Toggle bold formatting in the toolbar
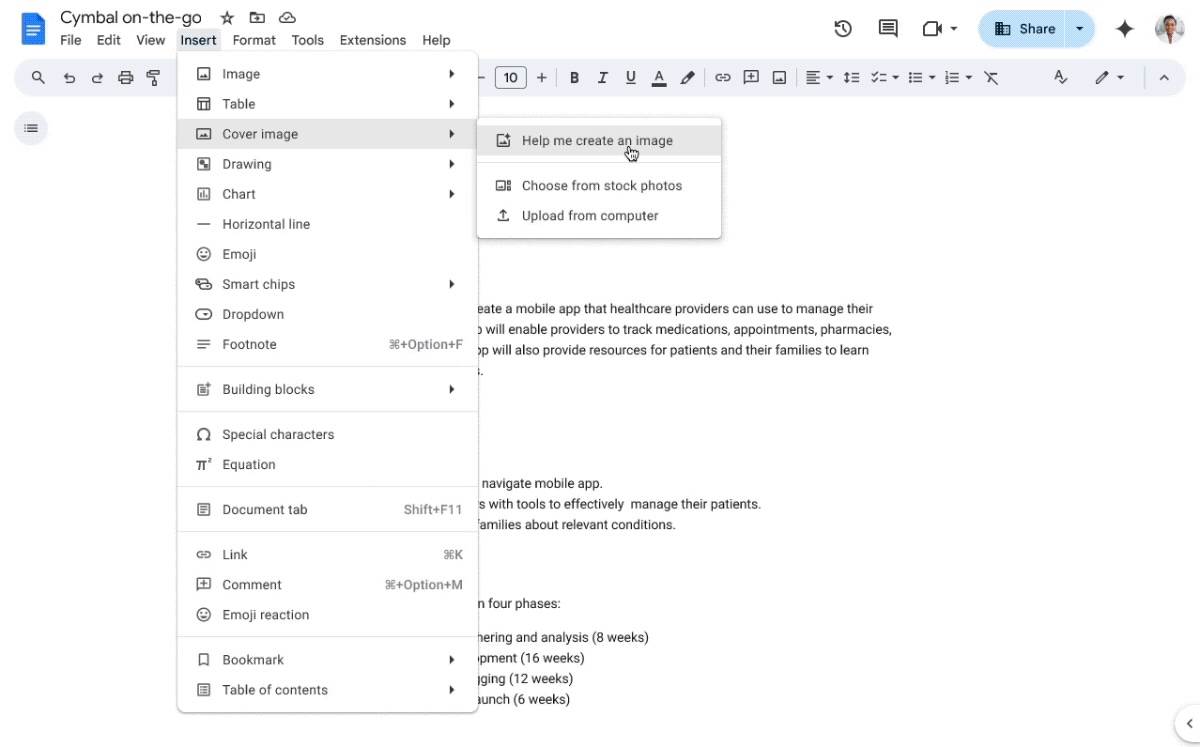The image size is (1200, 747). (x=574, y=77)
